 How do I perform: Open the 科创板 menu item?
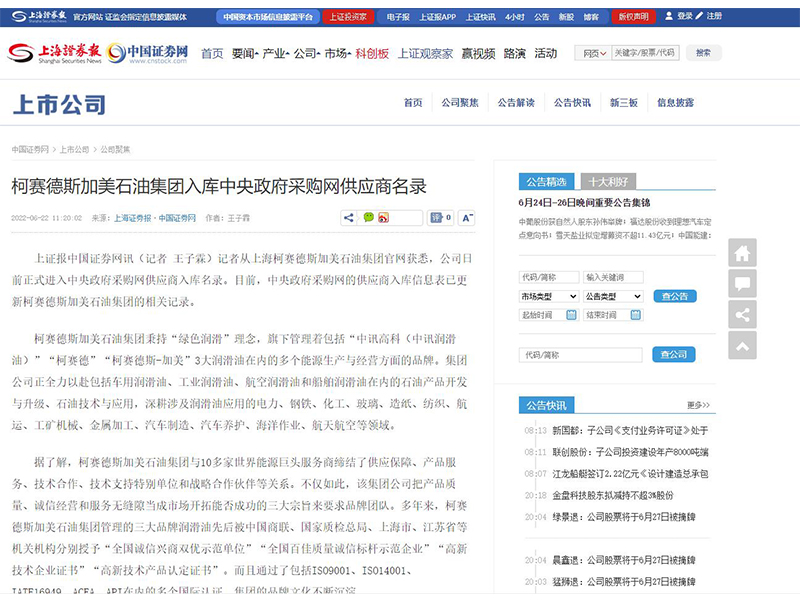(372, 53)
